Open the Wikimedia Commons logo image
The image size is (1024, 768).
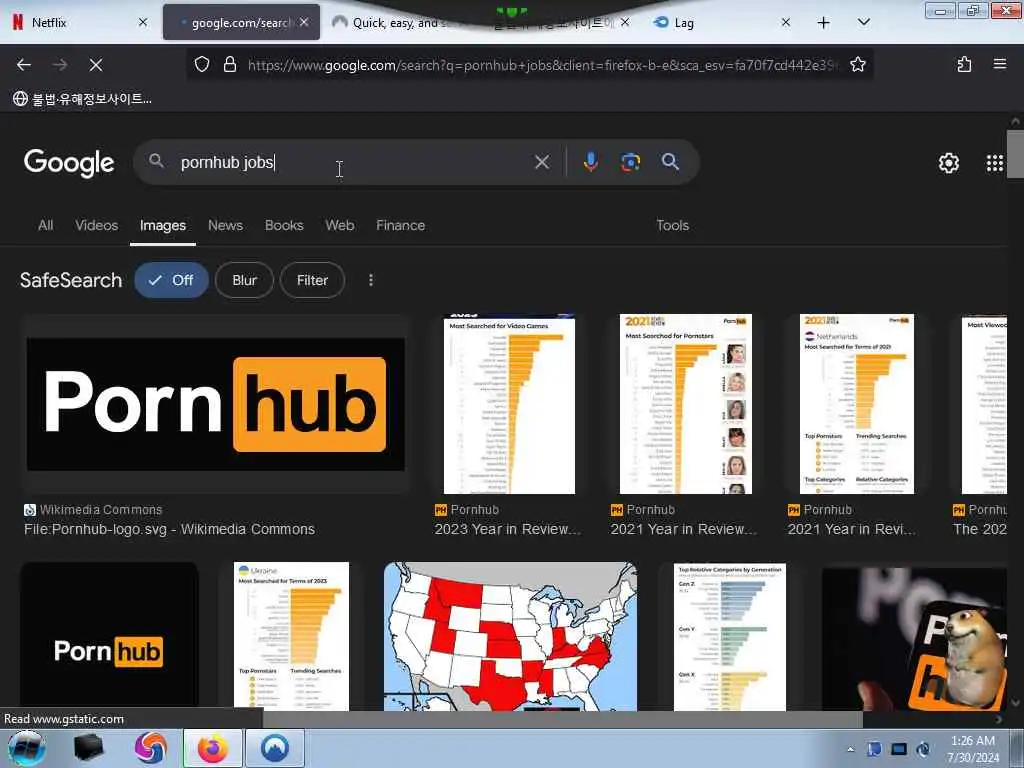coord(216,404)
